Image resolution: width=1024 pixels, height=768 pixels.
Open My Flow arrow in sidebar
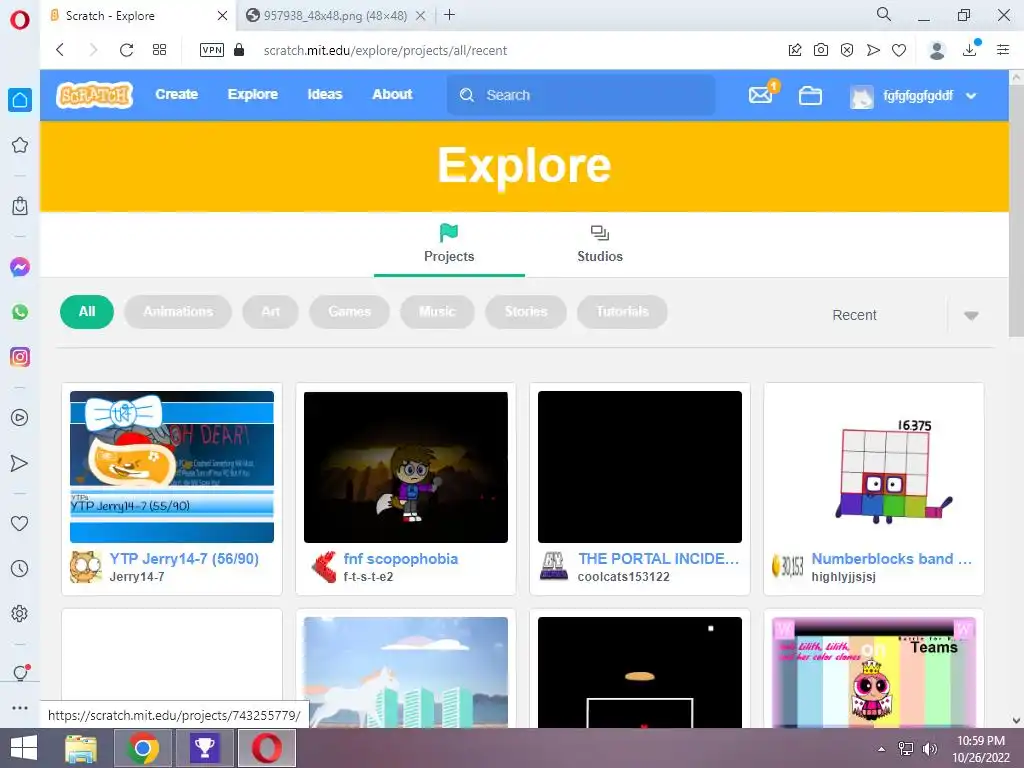20,463
